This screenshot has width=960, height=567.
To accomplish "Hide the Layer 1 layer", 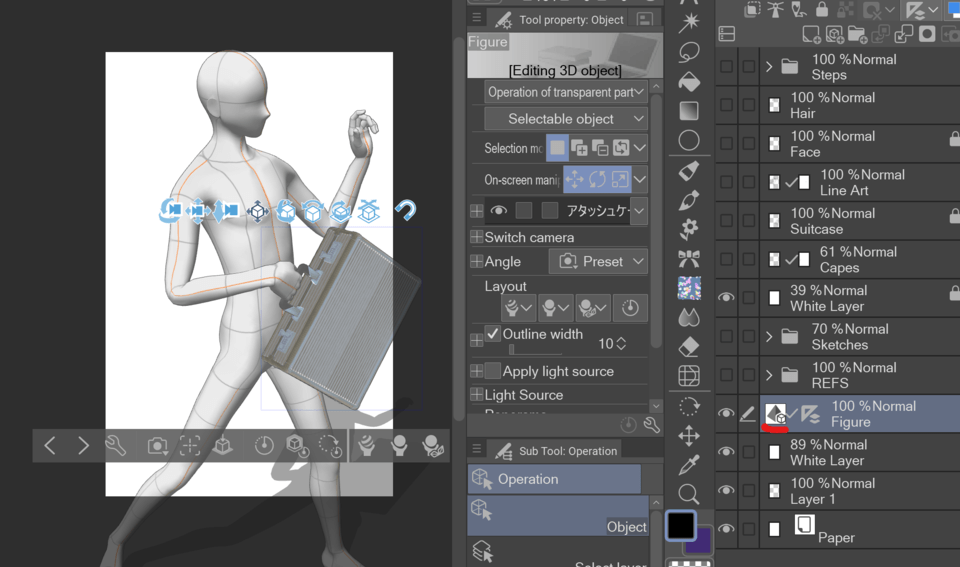I will [x=726, y=490].
